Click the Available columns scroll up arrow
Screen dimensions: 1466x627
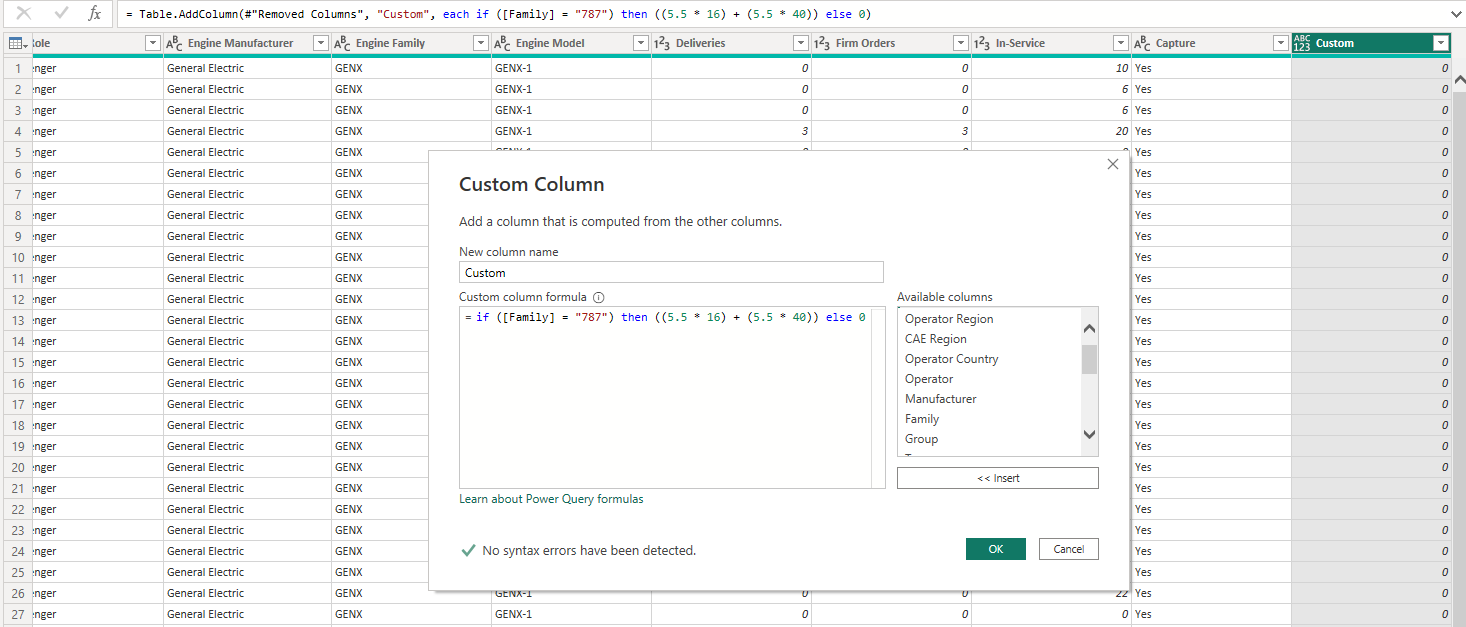click(x=1090, y=329)
